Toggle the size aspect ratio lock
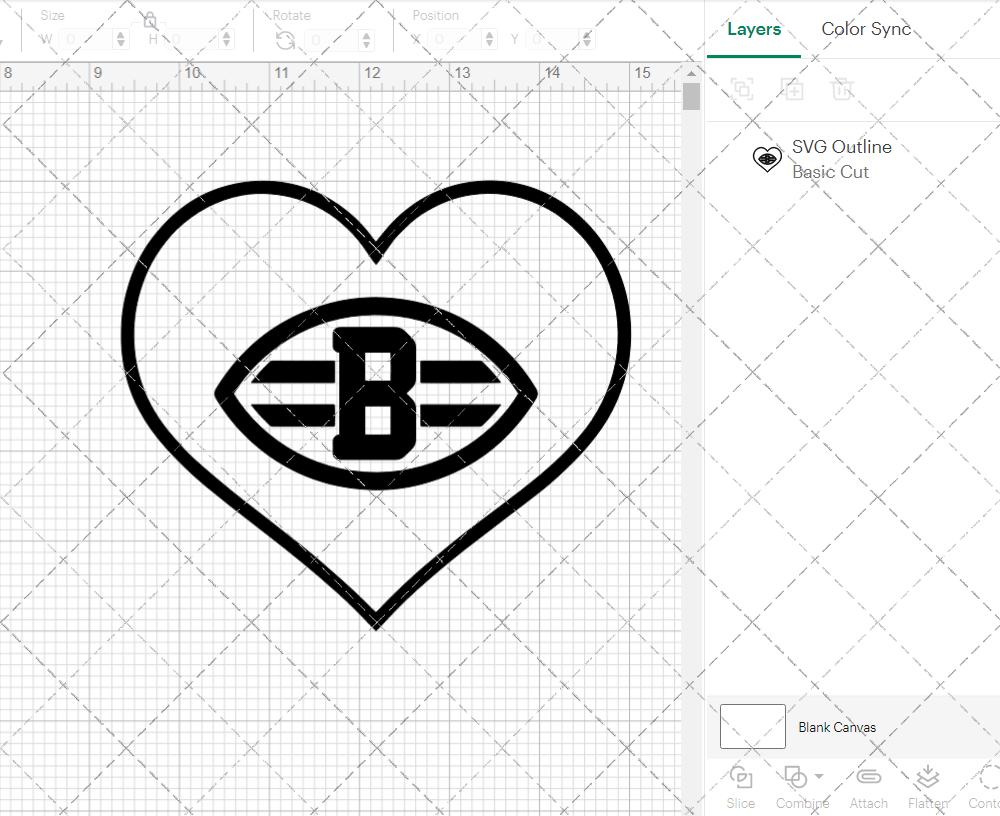Image resolution: width=1000 pixels, height=816 pixels. click(148, 19)
